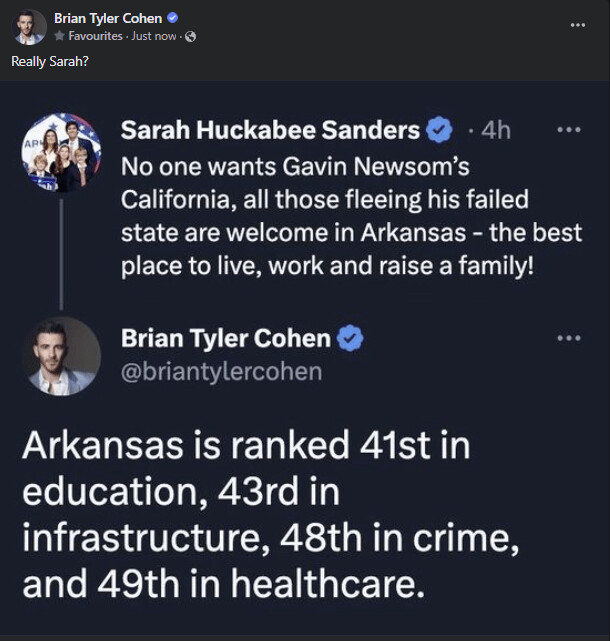Screen dimensions: 610x641
Task: Open the three-dot menu on Sarah's tweet
Action: [568, 130]
